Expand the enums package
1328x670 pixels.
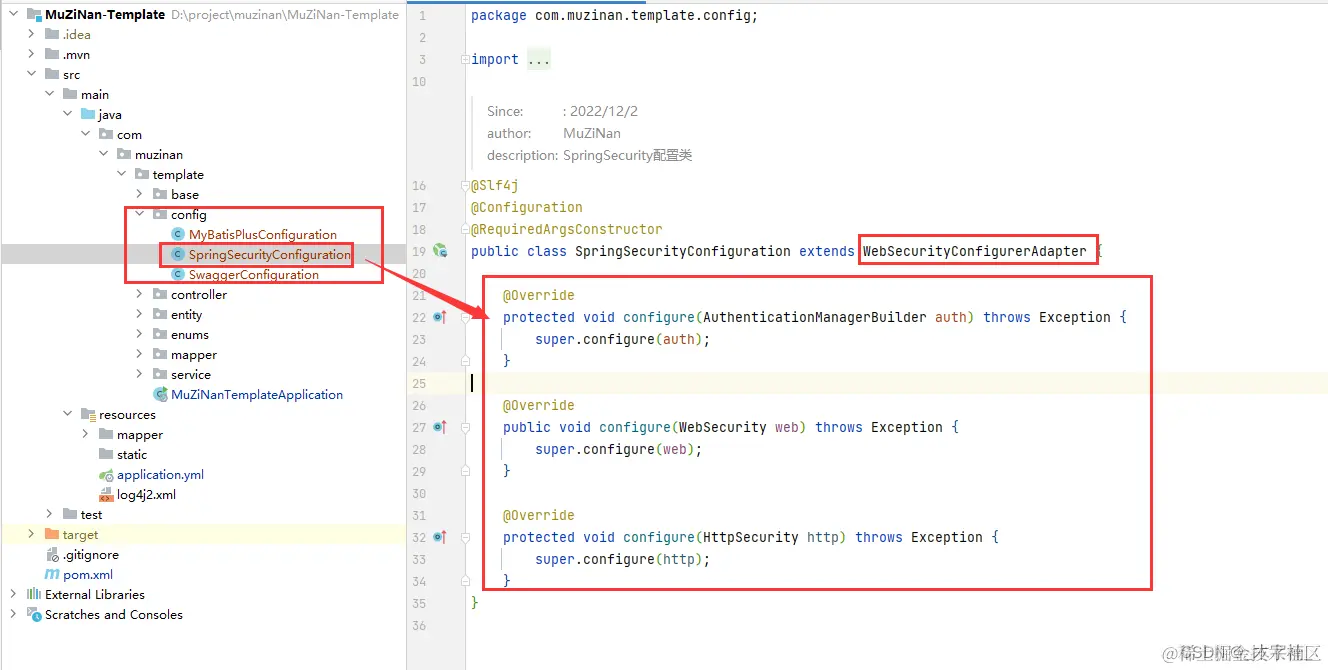140,335
